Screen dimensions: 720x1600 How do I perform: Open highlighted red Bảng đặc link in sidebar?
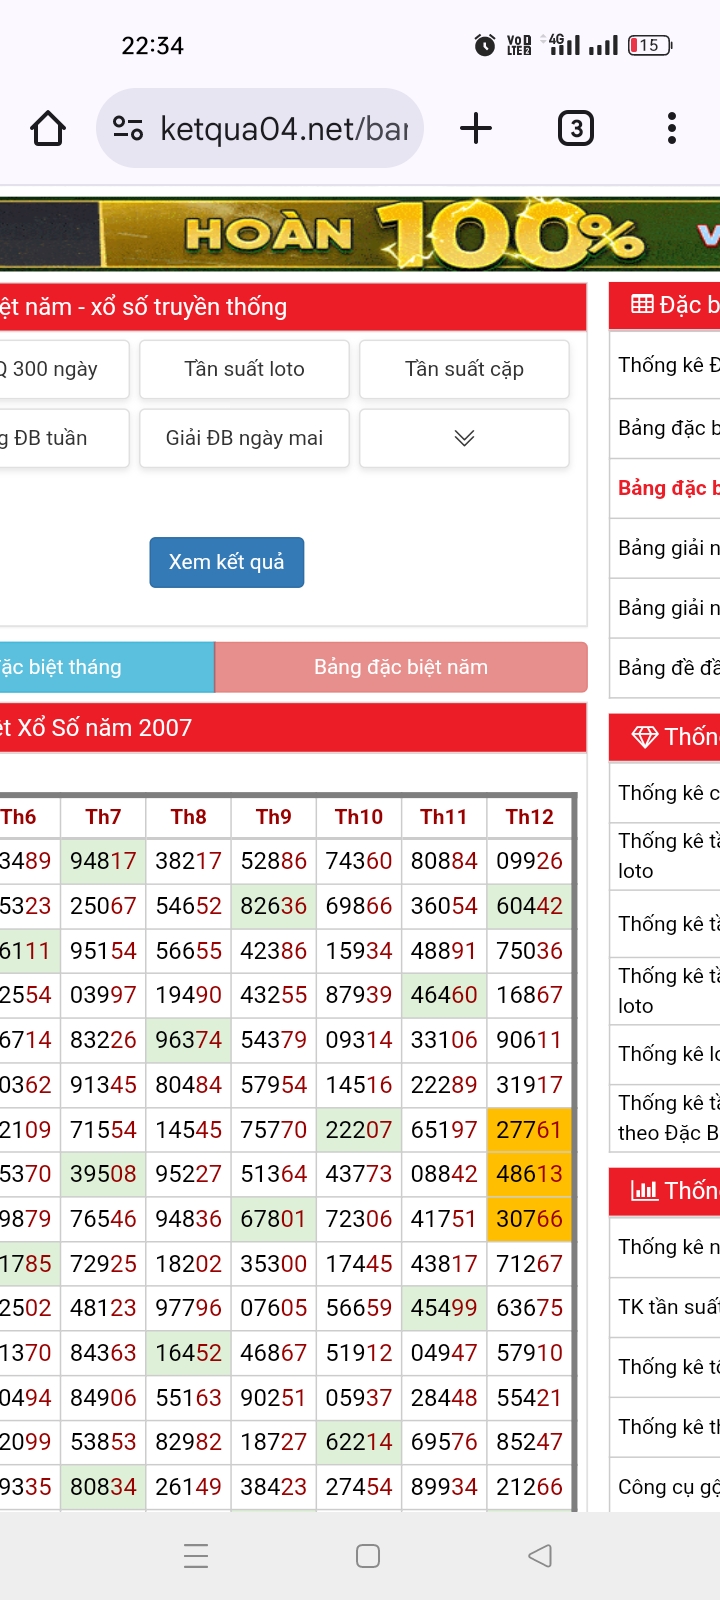tap(668, 488)
